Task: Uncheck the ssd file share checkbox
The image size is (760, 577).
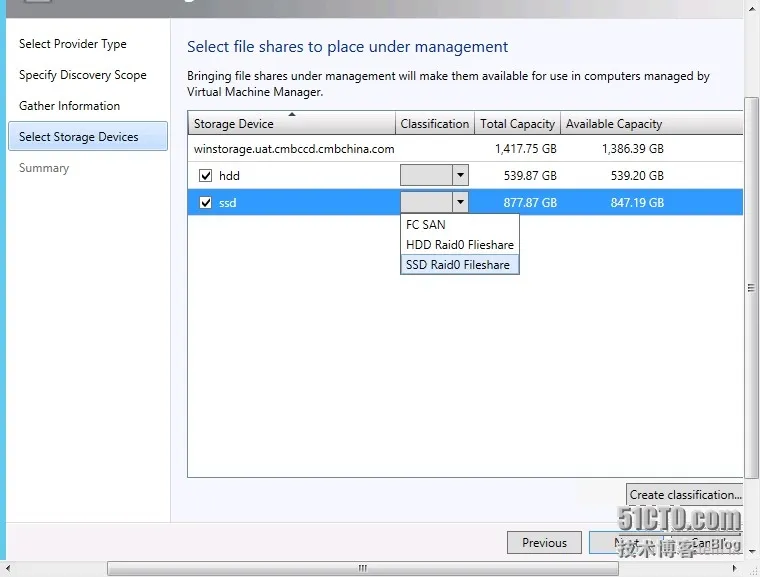Action: click(206, 203)
